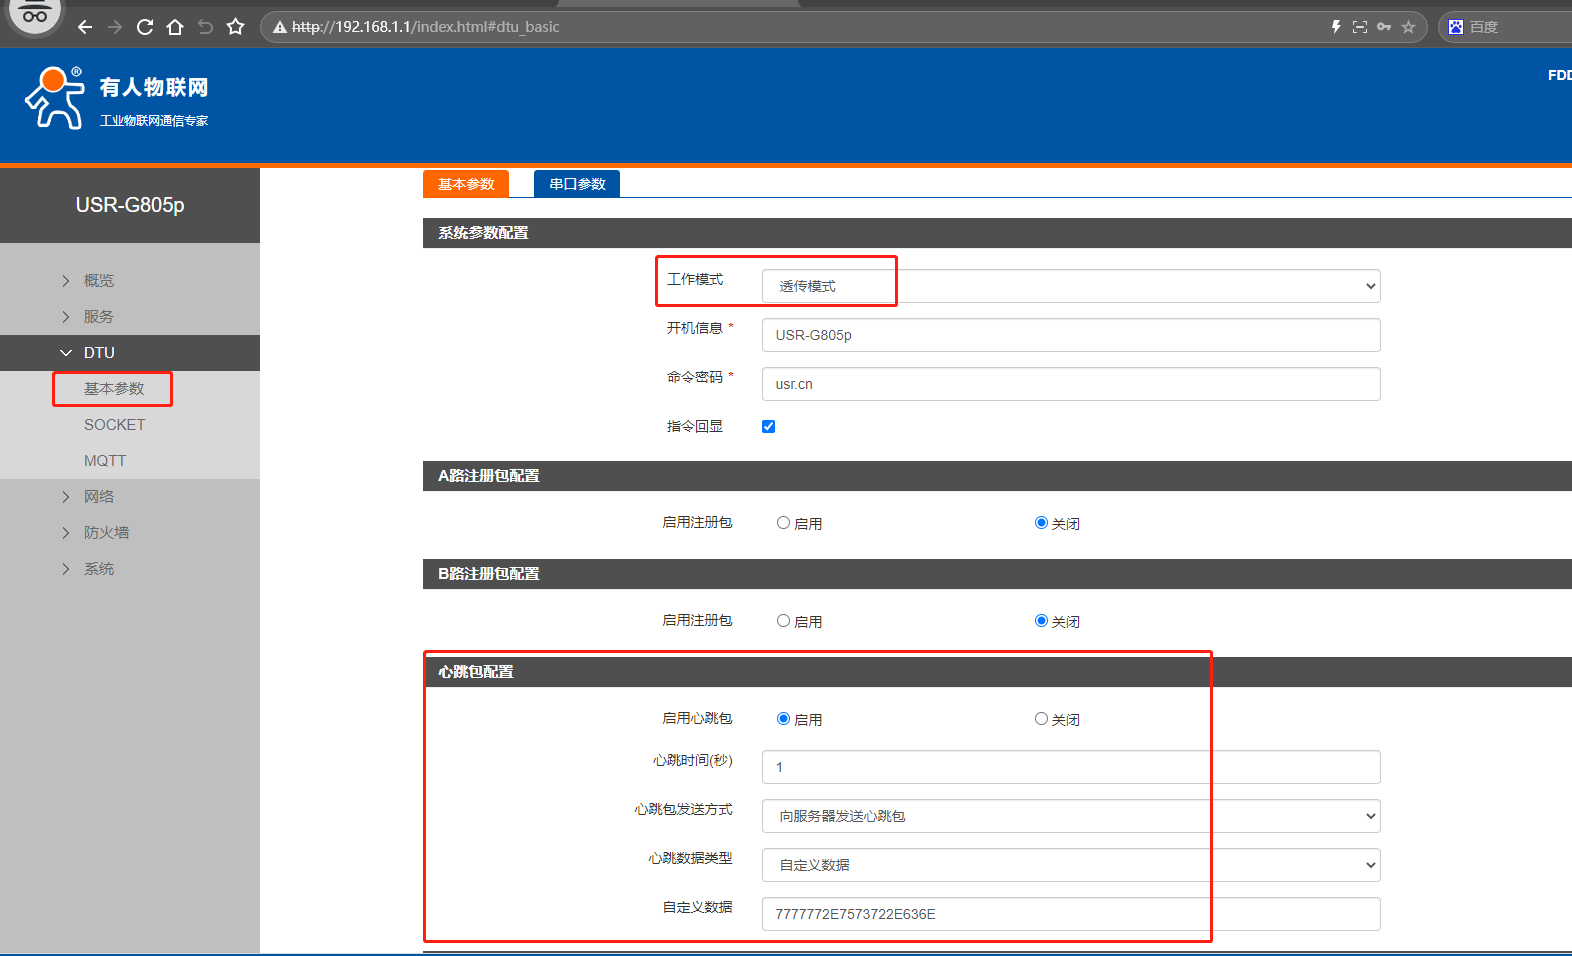Select the 基本参数 orange tab
Screen dimensions: 1572x956
click(466, 184)
